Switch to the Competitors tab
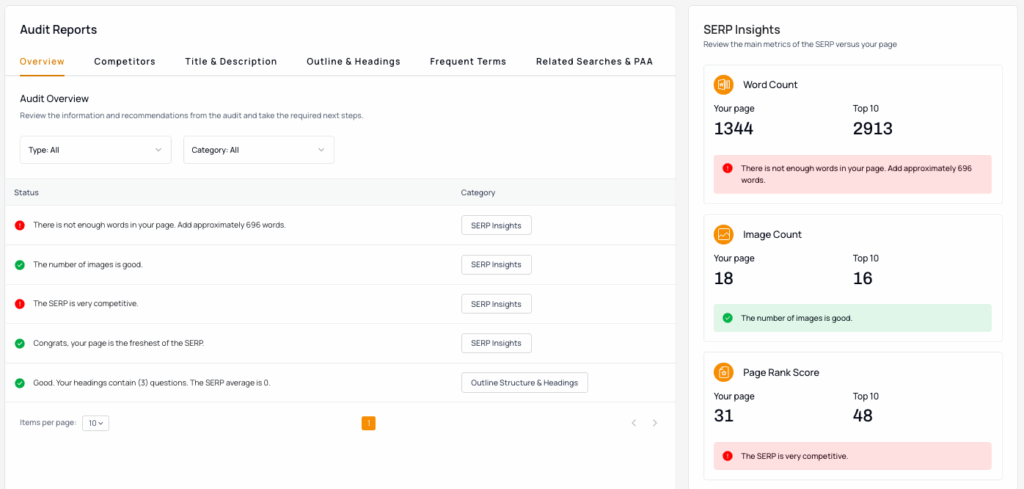The image size is (1024, 489). (x=125, y=61)
